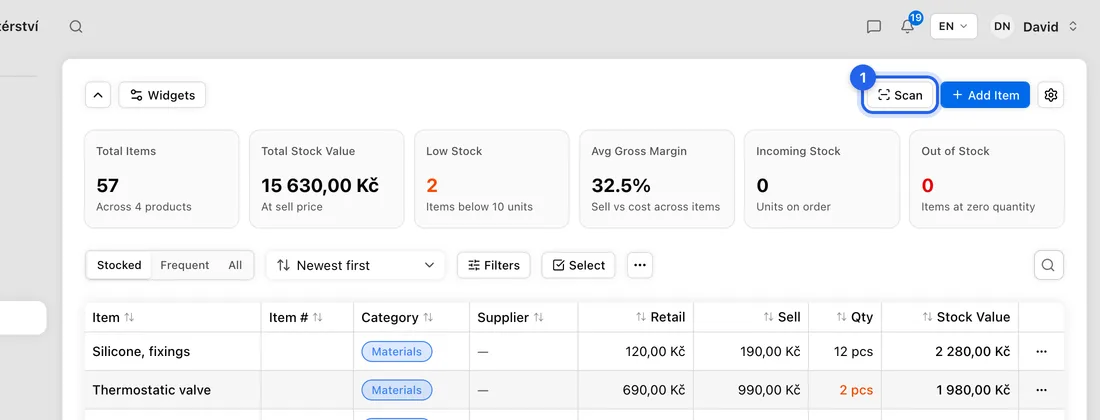Open the chat messages icon
This screenshot has height=420, width=1100.
coord(873,27)
